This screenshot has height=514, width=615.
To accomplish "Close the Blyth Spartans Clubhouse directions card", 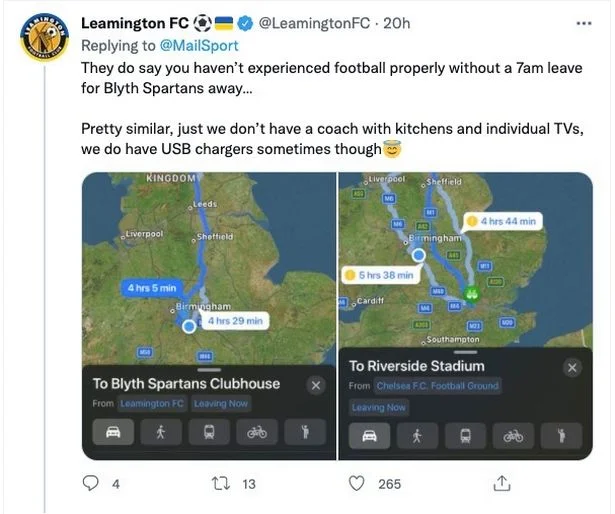I will coord(315,385).
